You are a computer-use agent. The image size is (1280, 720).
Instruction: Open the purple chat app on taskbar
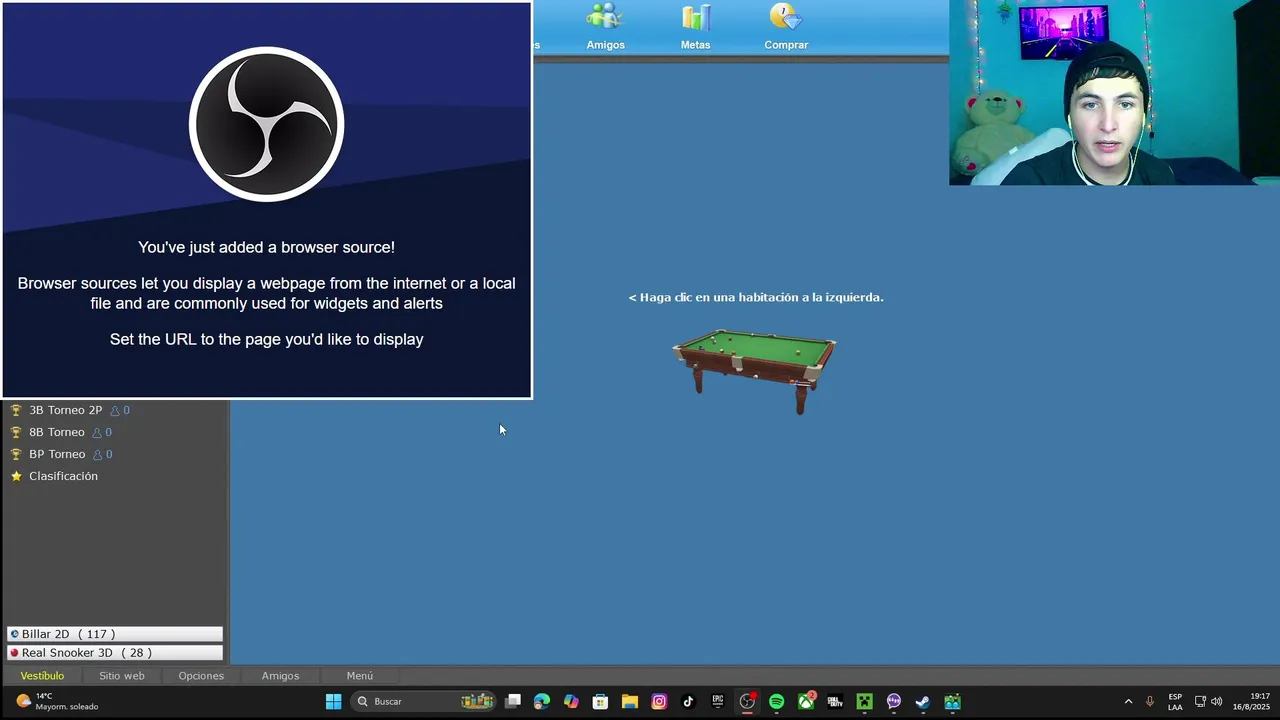tap(894, 702)
